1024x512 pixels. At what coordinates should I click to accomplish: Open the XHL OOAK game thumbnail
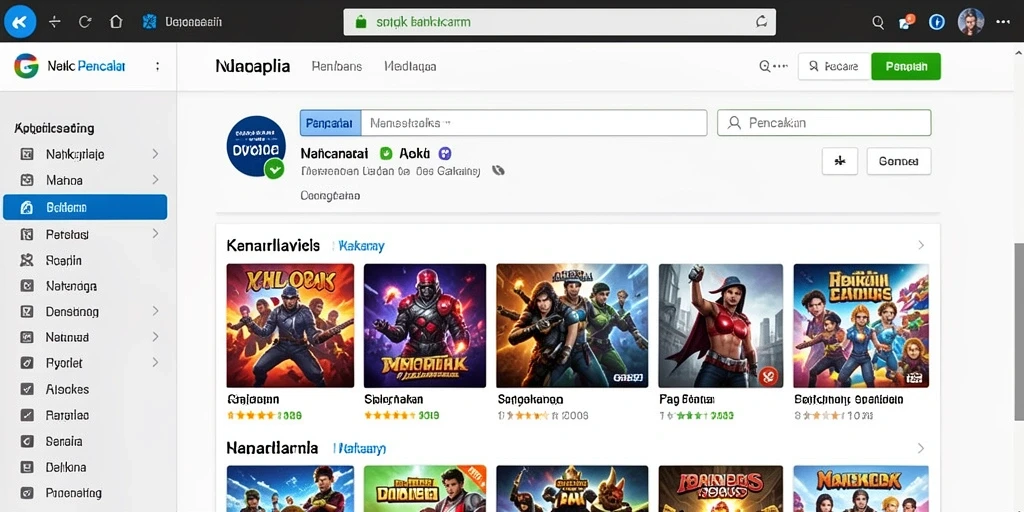[290, 325]
